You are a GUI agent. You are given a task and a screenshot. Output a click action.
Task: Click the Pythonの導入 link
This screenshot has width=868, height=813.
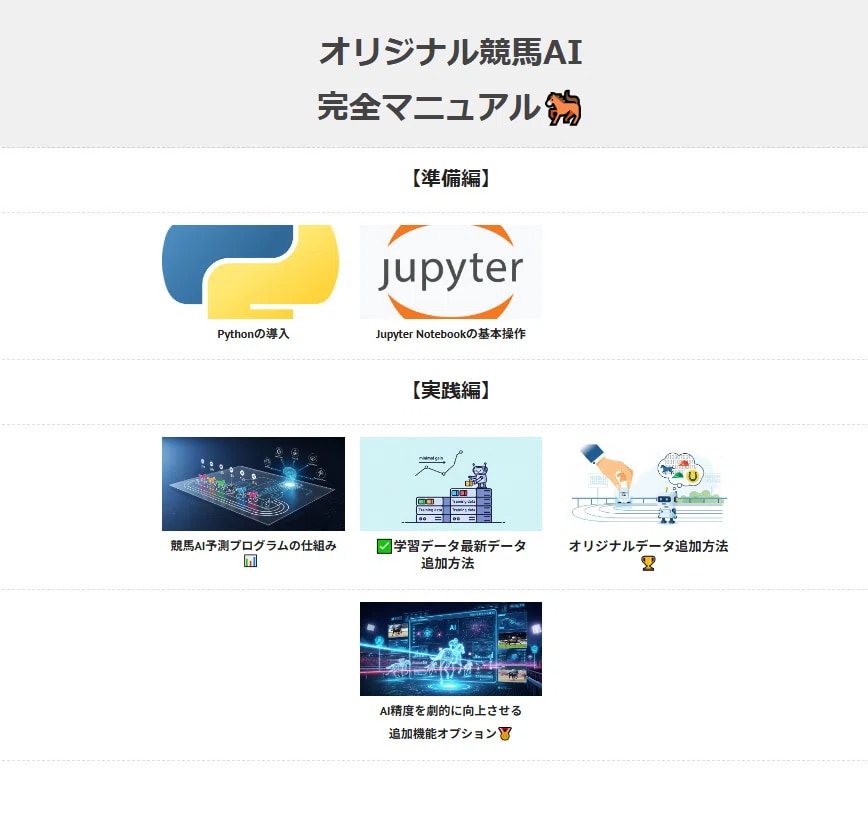click(x=253, y=334)
